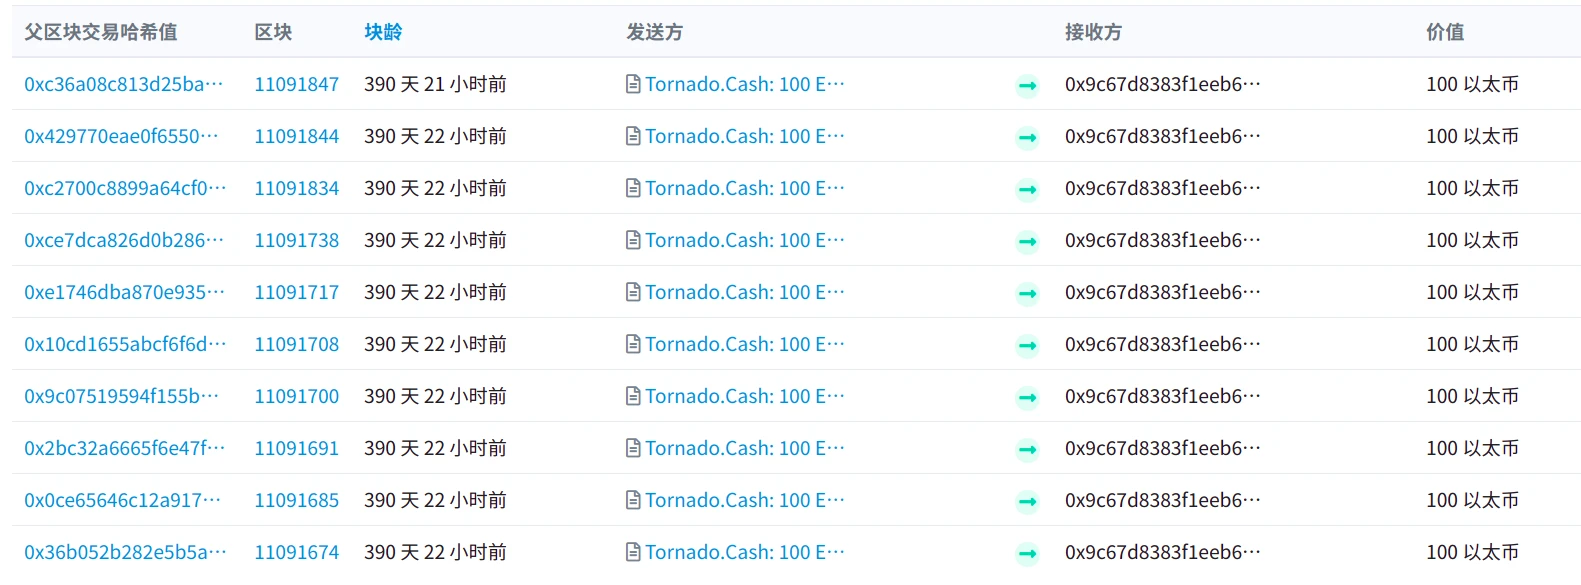Open Tornado.Cash sender in block 11091700 row
The image size is (1581, 585).
tap(745, 396)
